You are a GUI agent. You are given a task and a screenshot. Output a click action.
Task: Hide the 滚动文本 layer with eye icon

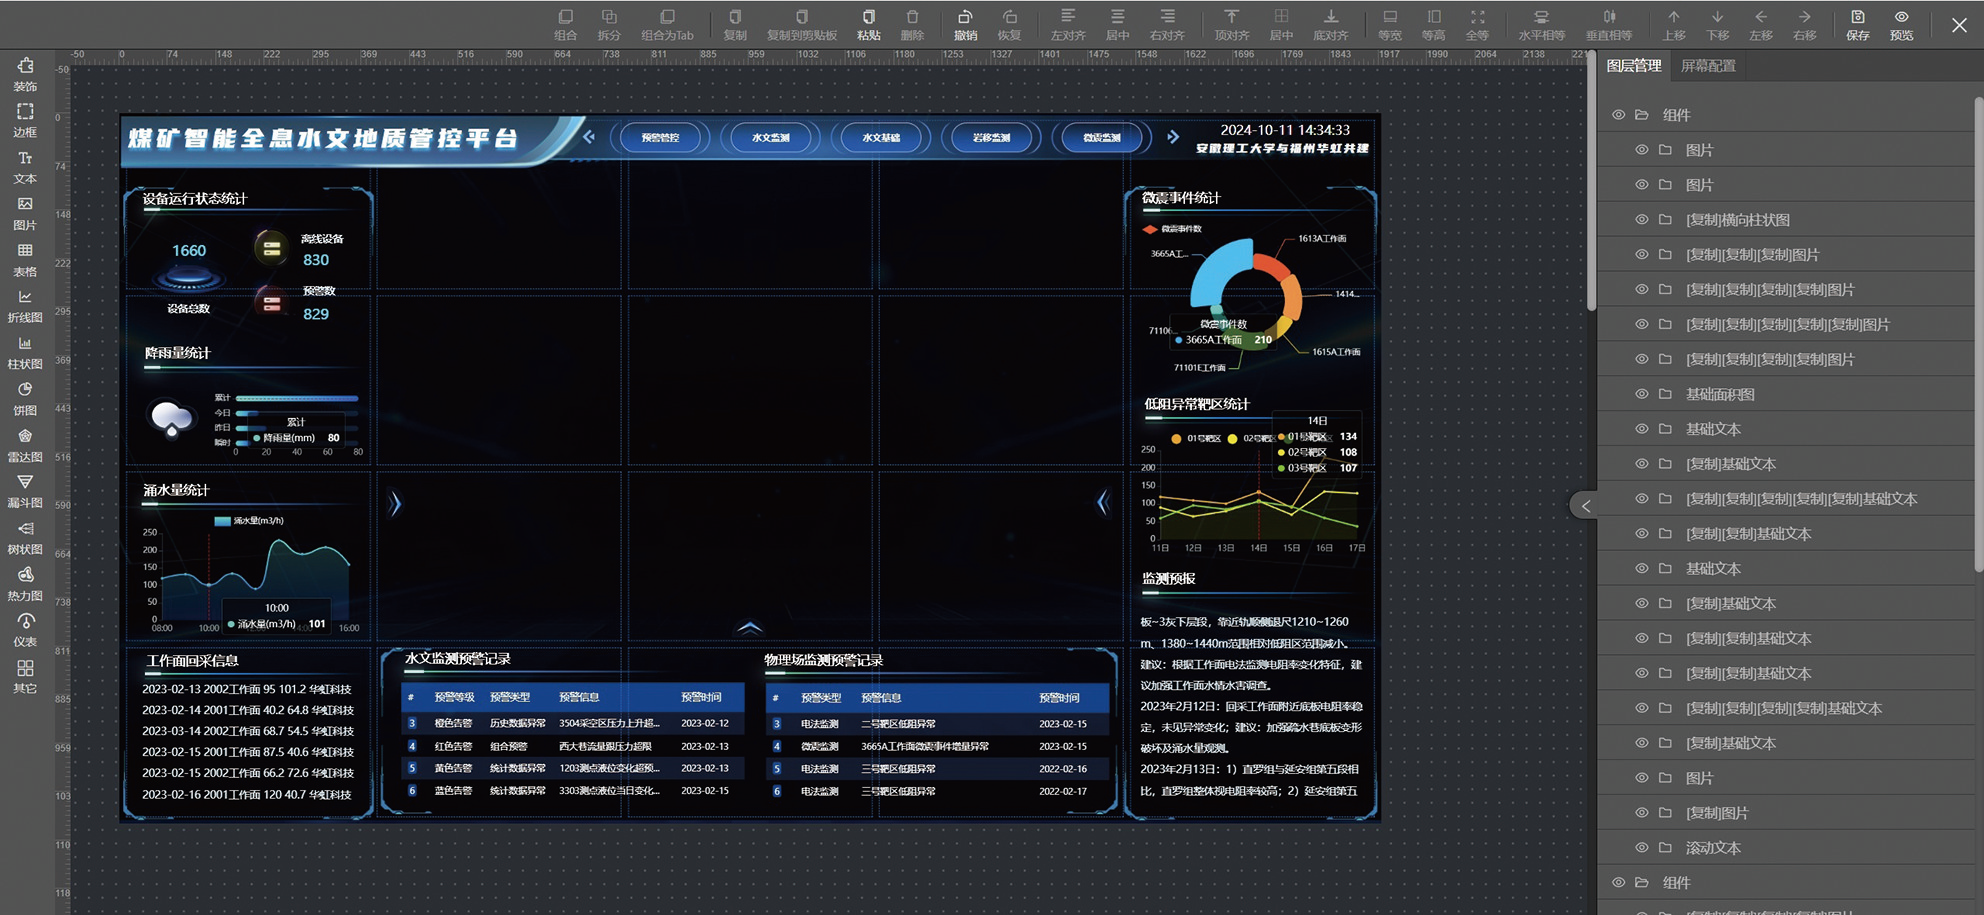(x=1641, y=847)
